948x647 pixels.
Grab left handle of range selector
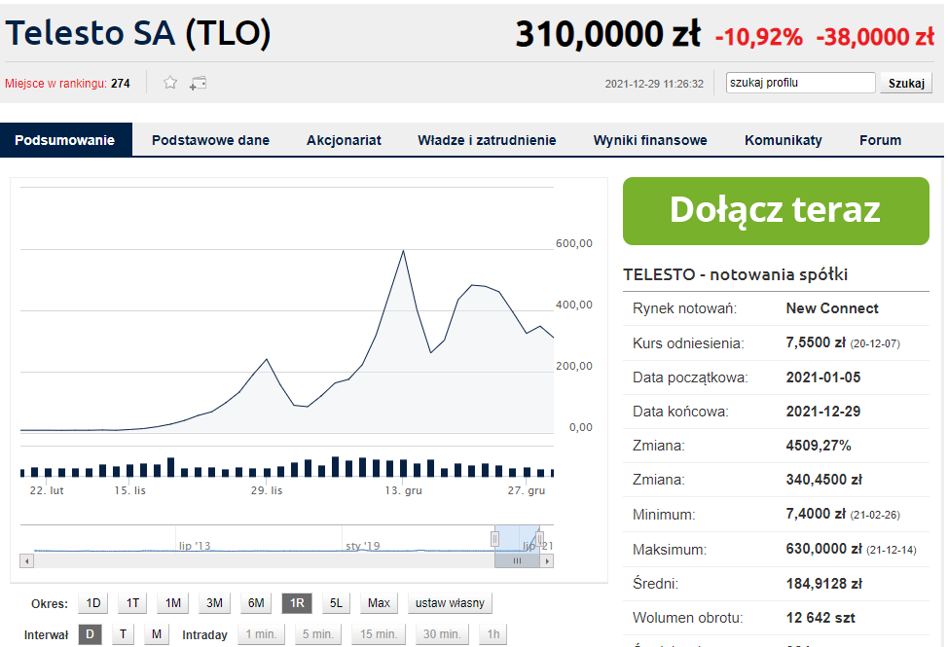495,538
